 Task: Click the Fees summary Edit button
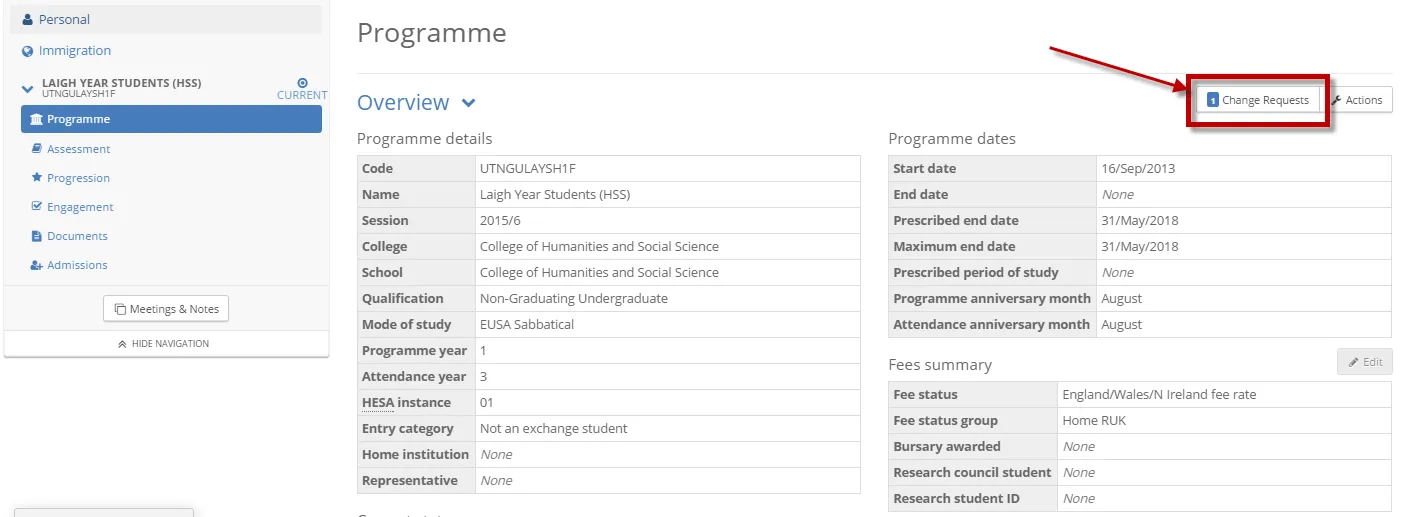tap(1365, 362)
